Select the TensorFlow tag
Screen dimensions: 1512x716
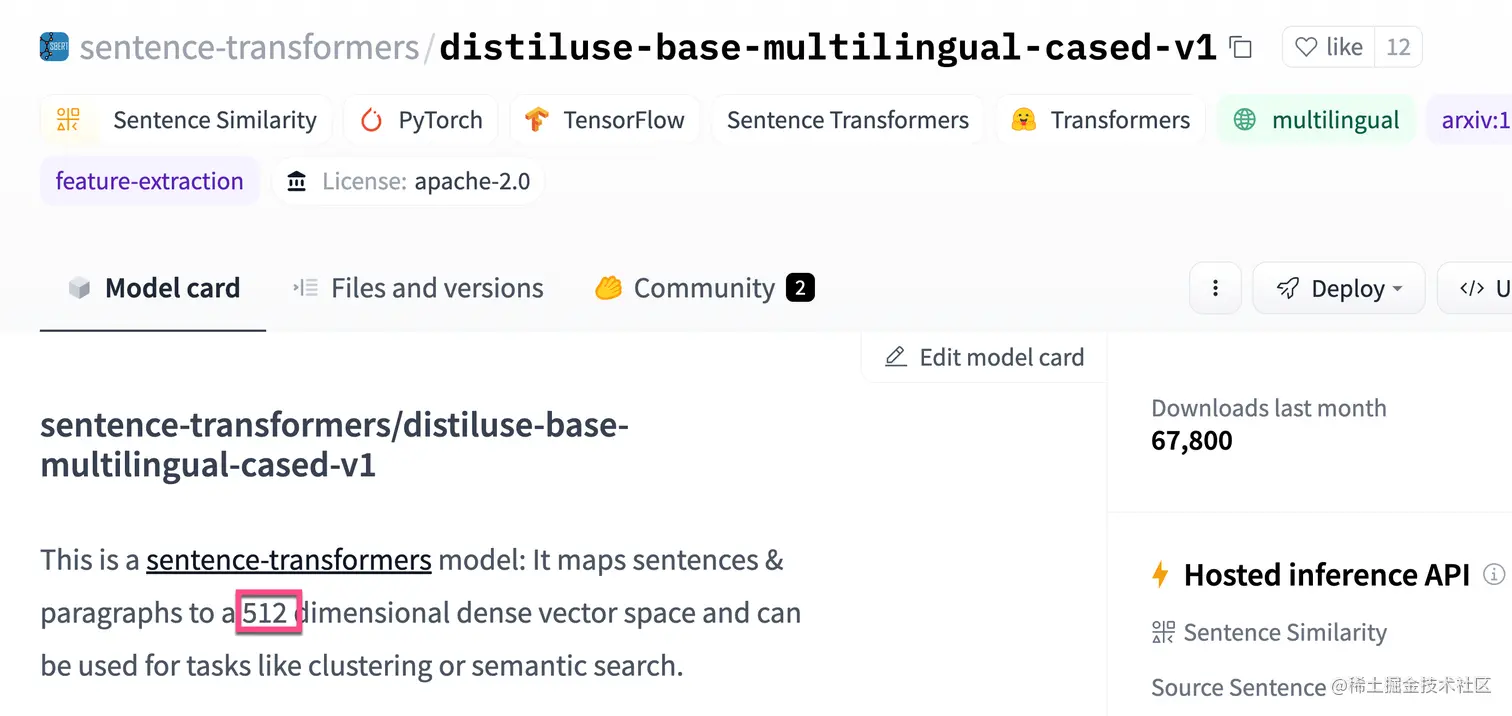coord(604,120)
